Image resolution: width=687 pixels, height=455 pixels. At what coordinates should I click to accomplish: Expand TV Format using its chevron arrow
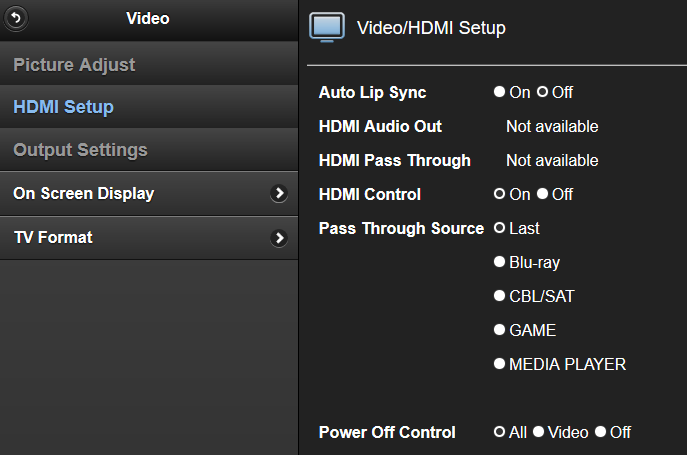[279, 238]
